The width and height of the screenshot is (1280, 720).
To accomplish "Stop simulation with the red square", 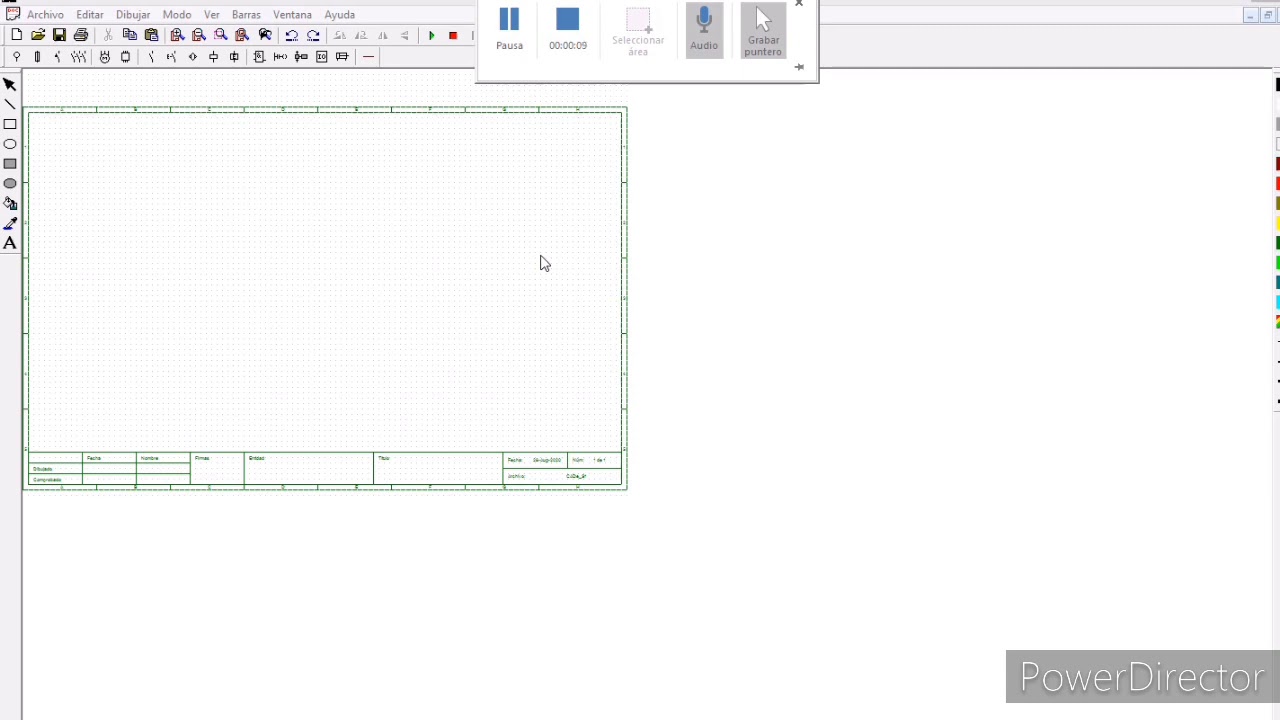I will (x=453, y=35).
